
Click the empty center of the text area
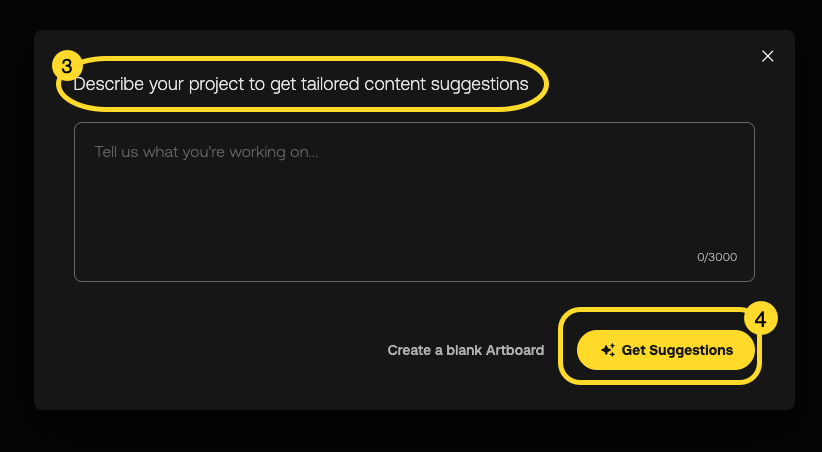point(414,205)
